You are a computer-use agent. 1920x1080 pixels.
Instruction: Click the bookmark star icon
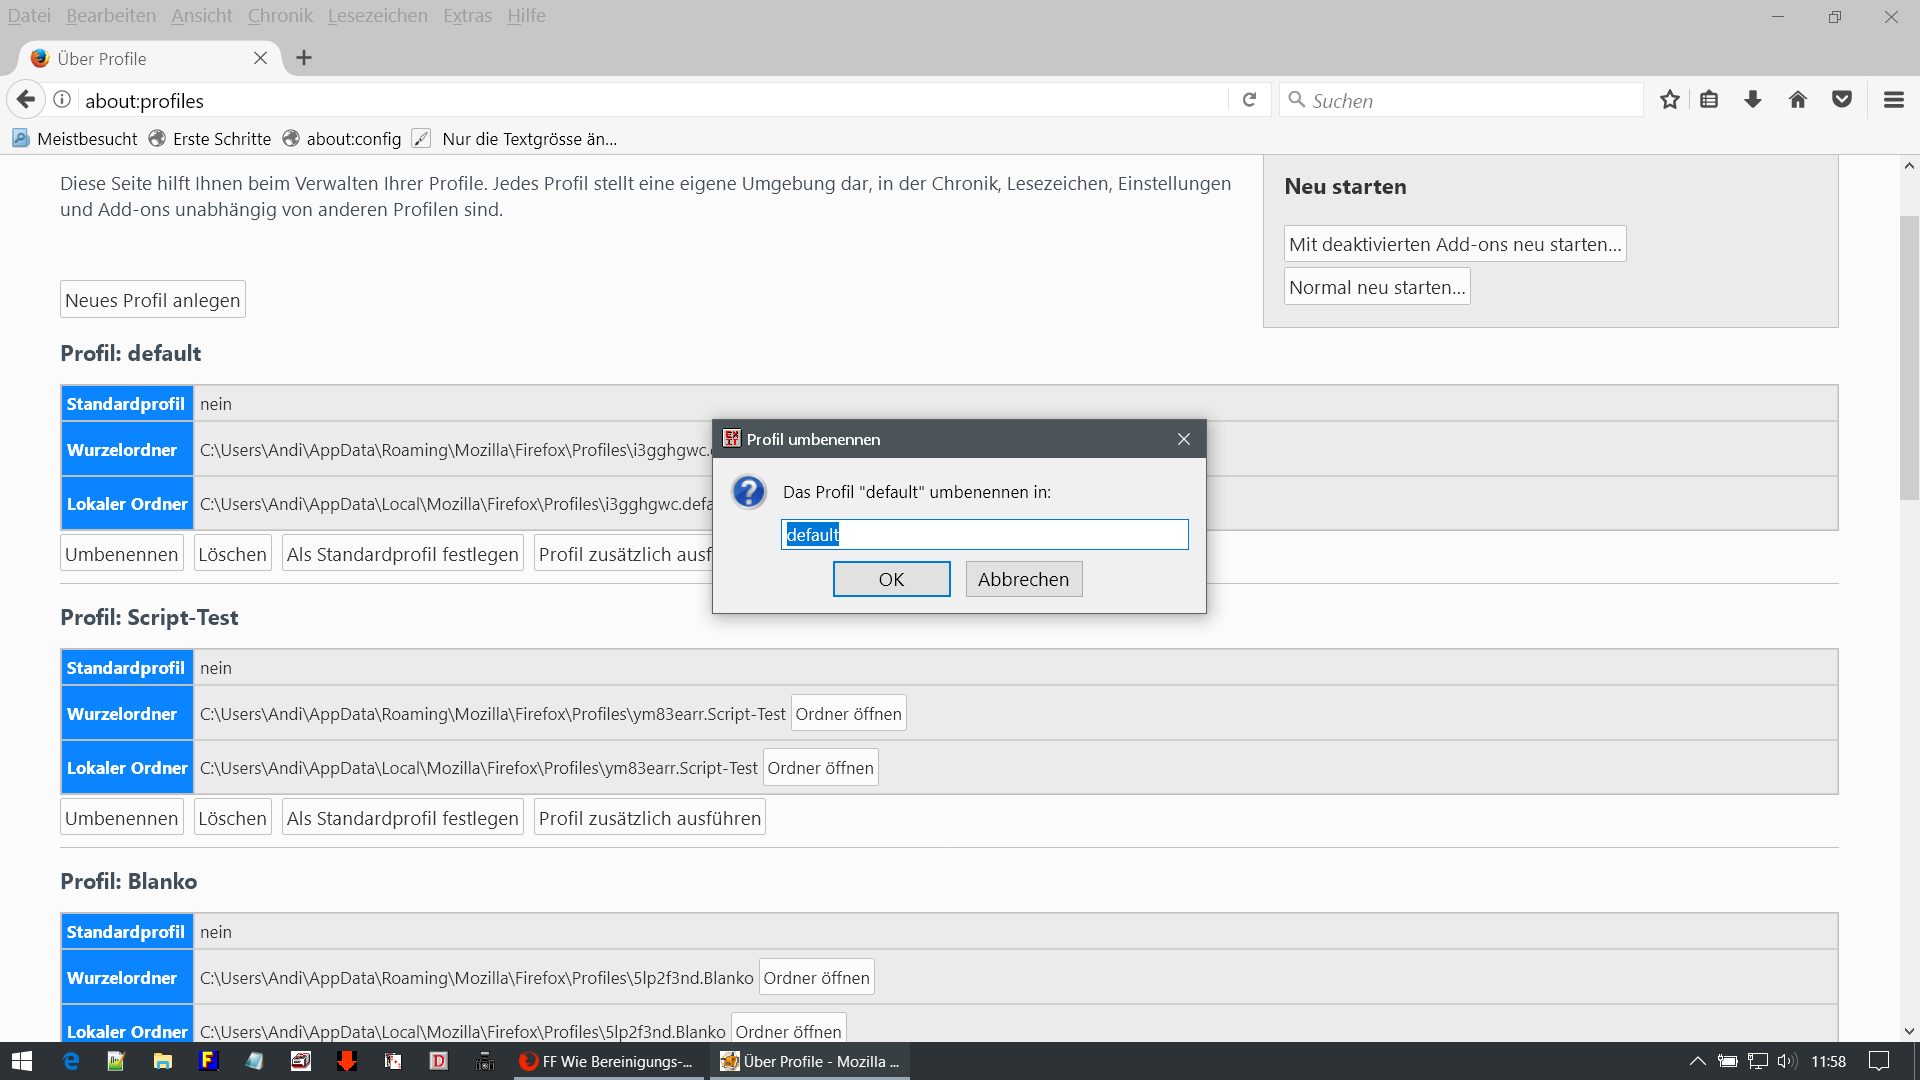coord(1669,100)
